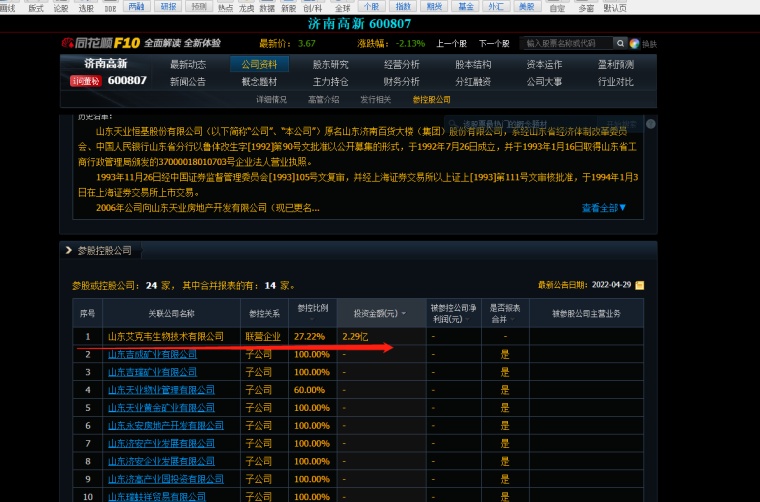Image resolution: width=760 pixels, height=502 pixels.
Task: Click the 指数 toolbar button
Action: [403, 6]
